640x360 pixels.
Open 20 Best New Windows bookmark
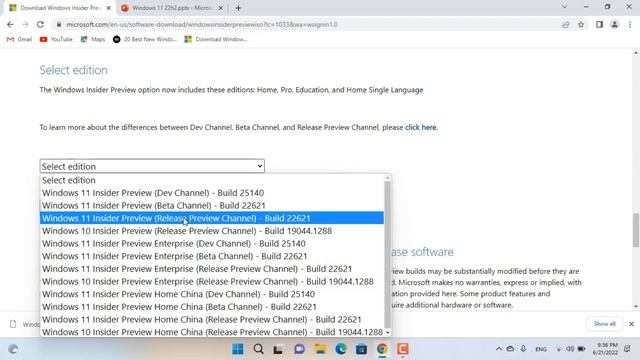pos(145,39)
